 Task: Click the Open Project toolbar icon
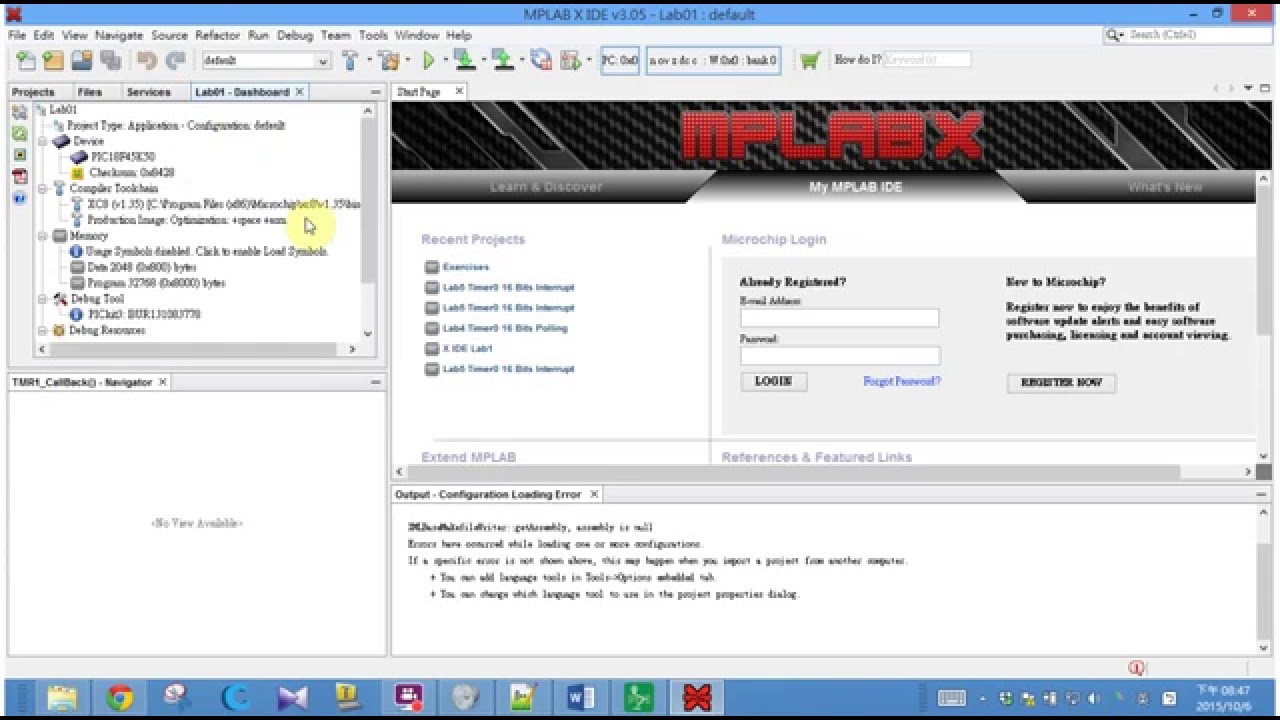pos(81,60)
